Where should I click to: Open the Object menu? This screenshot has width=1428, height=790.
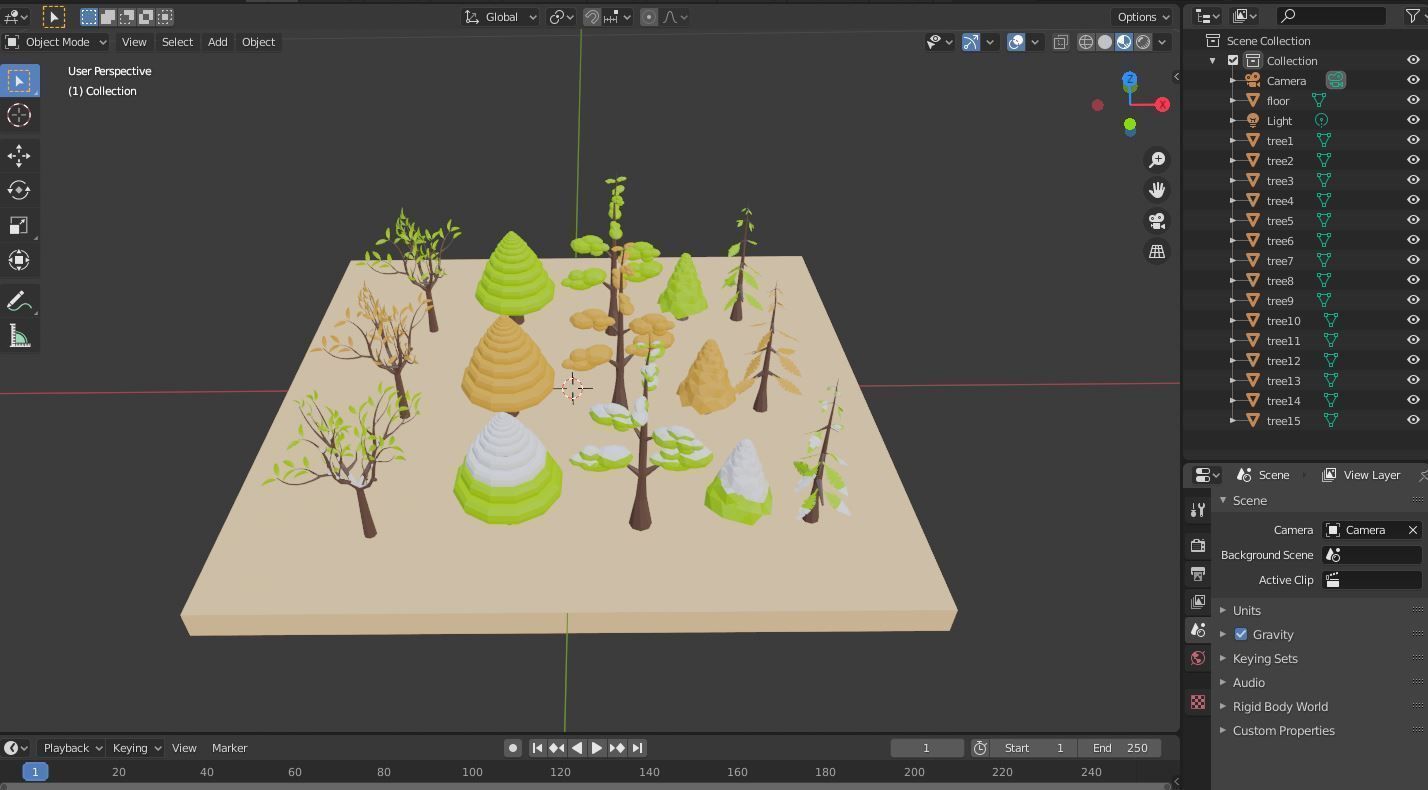point(258,42)
